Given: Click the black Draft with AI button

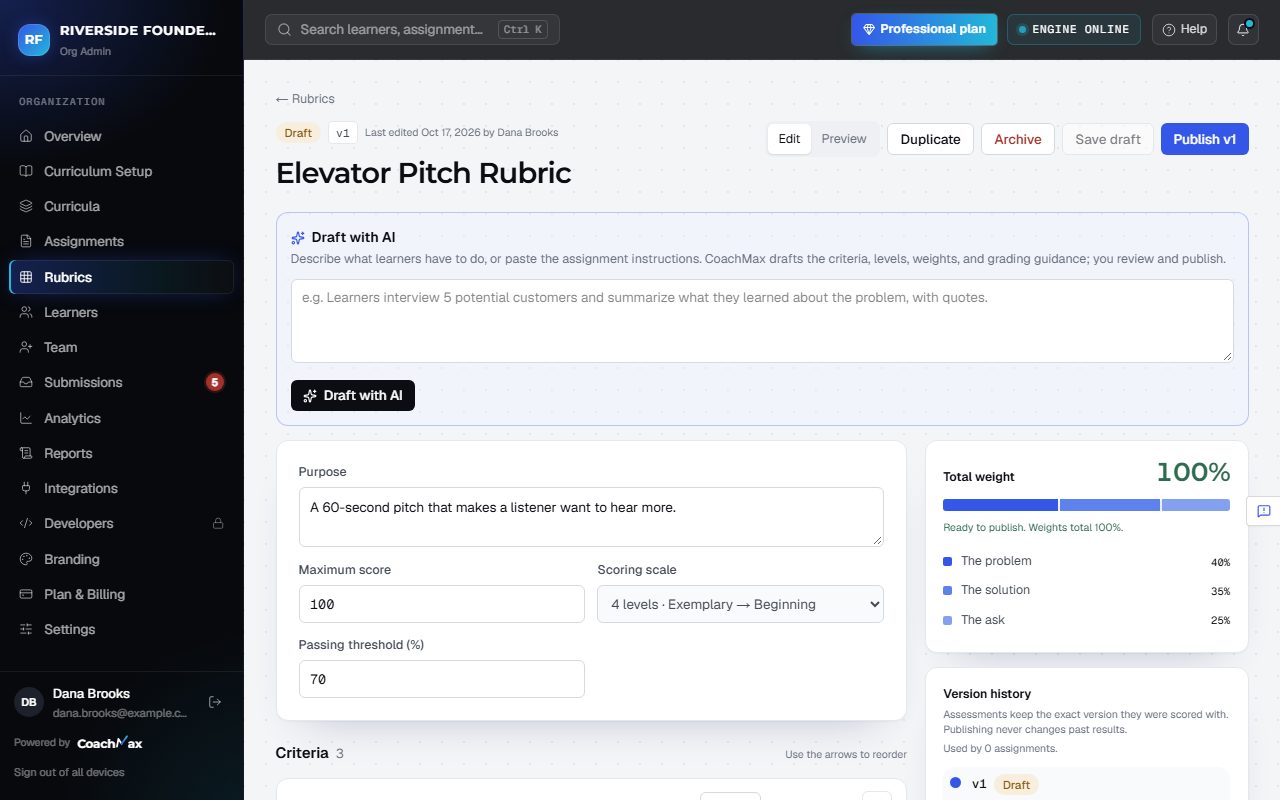Looking at the screenshot, I should click(x=353, y=395).
